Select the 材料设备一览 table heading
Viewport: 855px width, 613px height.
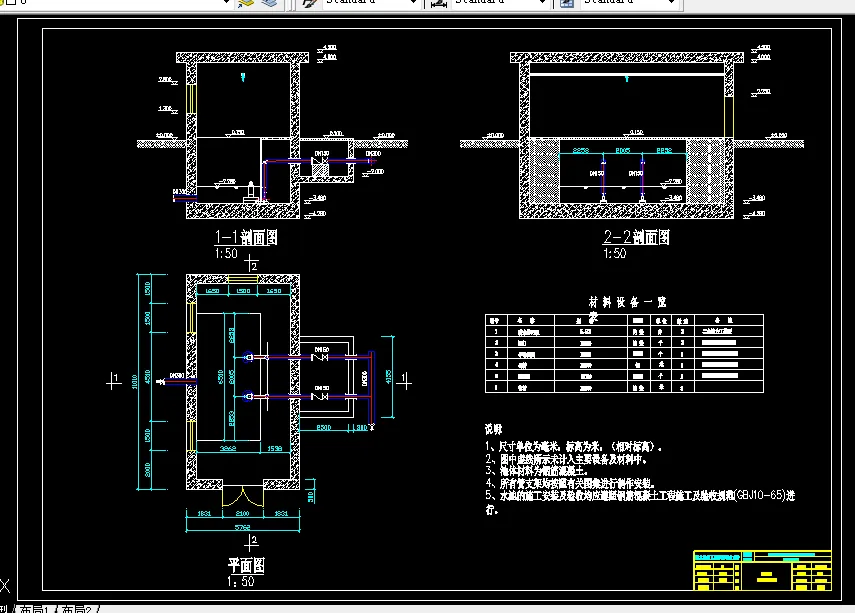(628, 302)
